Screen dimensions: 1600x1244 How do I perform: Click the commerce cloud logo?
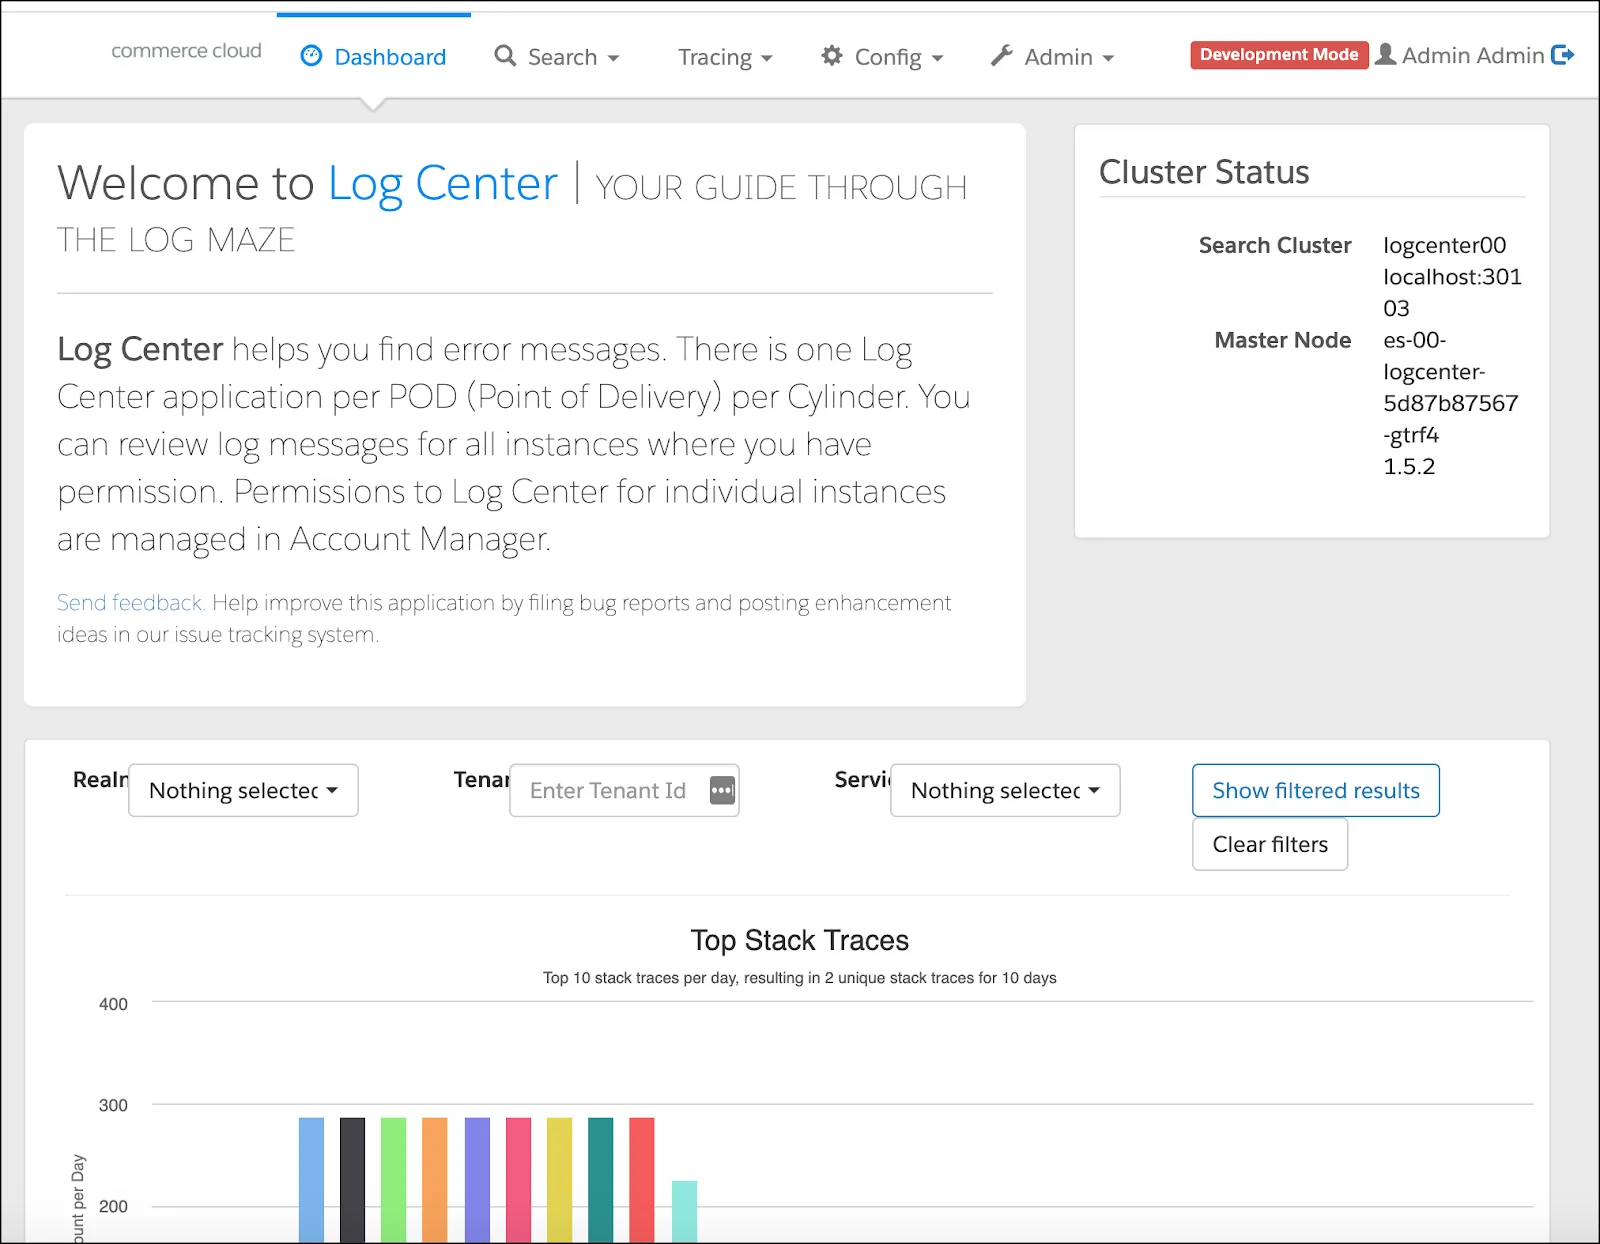click(x=186, y=50)
